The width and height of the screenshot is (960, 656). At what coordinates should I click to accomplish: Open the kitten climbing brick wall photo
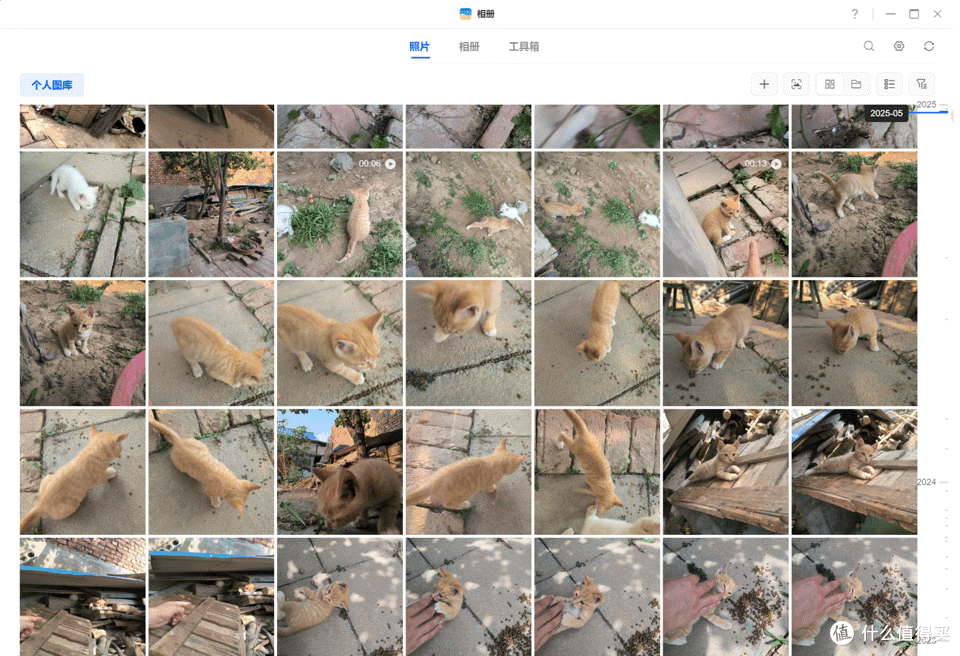click(x=597, y=472)
